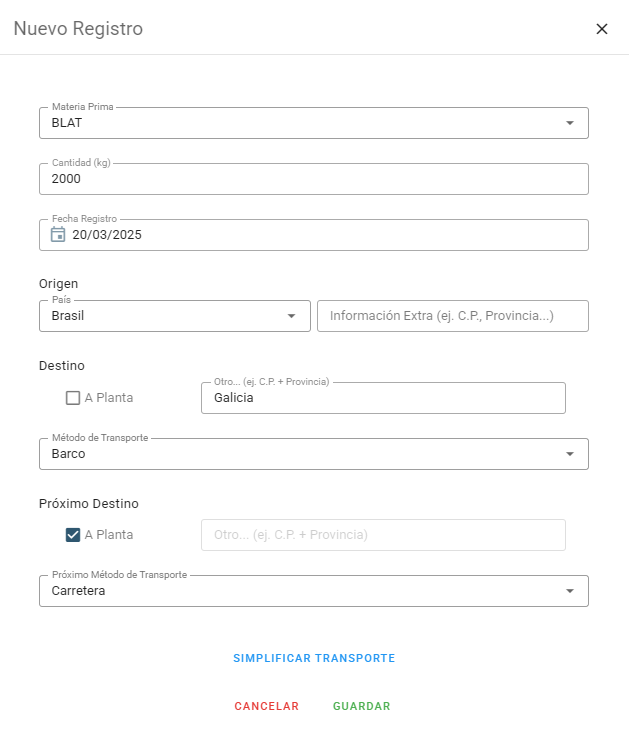
Task: Click the Información Extra origin field
Action: tap(452, 316)
